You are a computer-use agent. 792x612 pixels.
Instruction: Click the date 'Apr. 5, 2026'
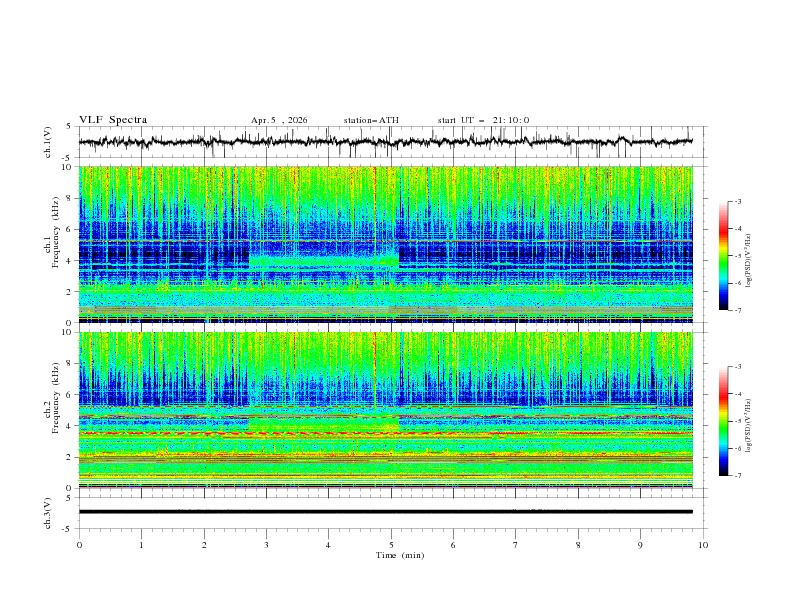[x=279, y=120]
